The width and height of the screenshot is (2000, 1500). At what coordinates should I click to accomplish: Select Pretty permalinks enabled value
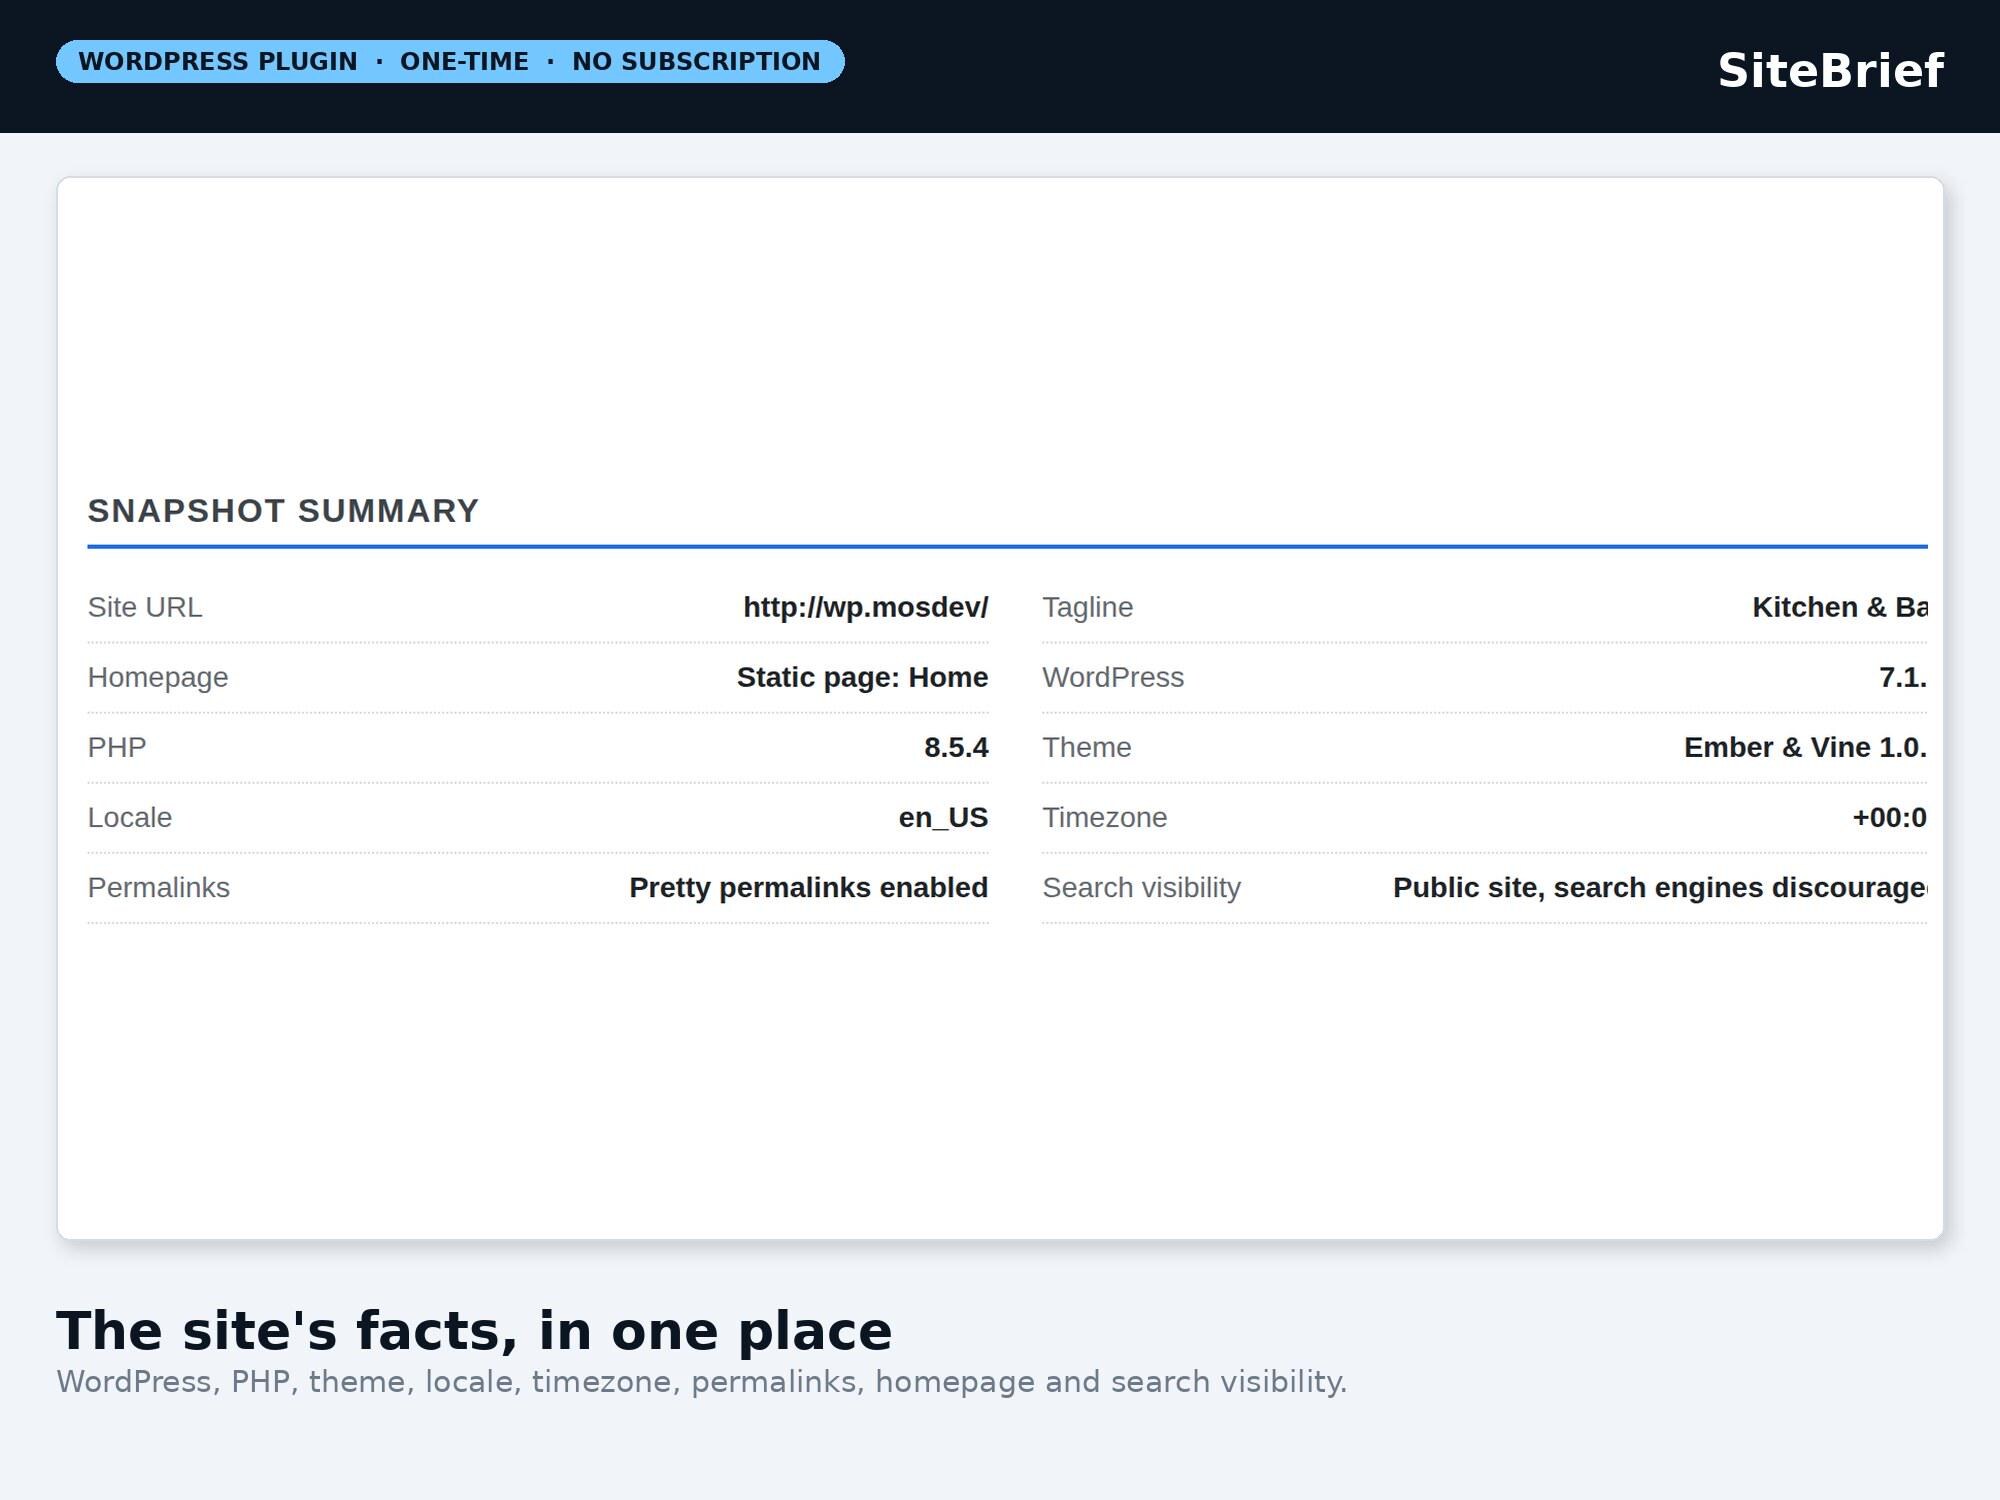tap(809, 888)
